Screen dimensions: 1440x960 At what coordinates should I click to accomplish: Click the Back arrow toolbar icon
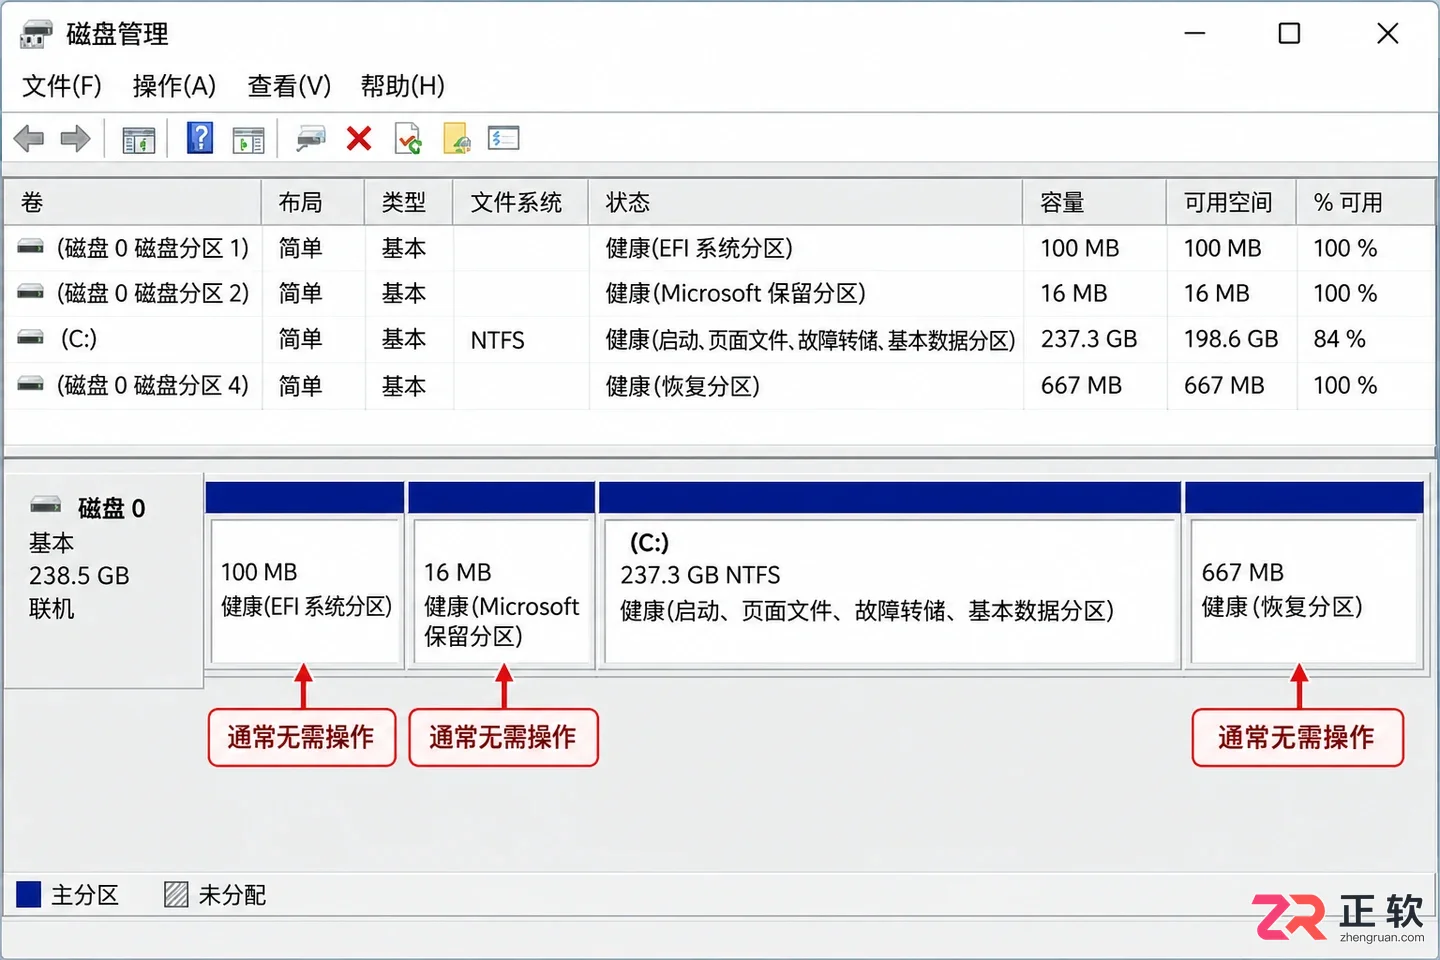click(29, 139)
